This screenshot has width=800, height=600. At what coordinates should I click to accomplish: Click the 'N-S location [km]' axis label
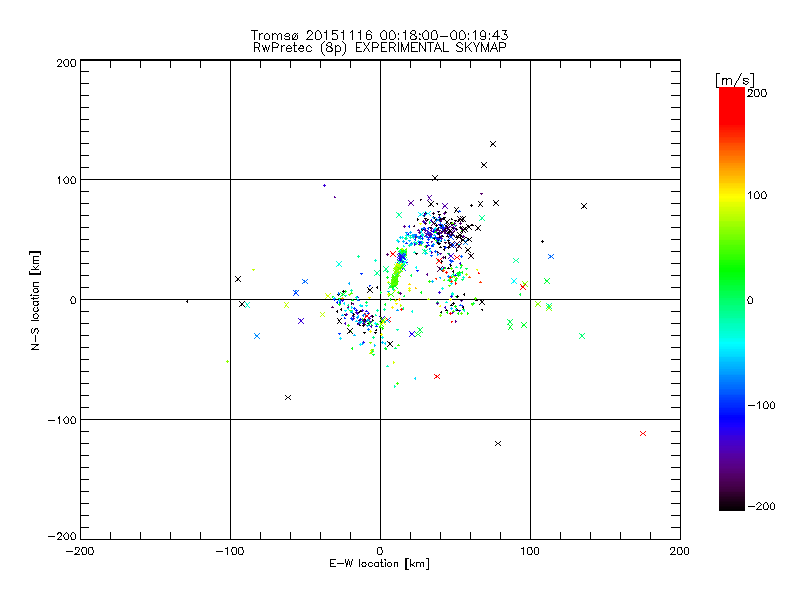(x=35, y=301)
